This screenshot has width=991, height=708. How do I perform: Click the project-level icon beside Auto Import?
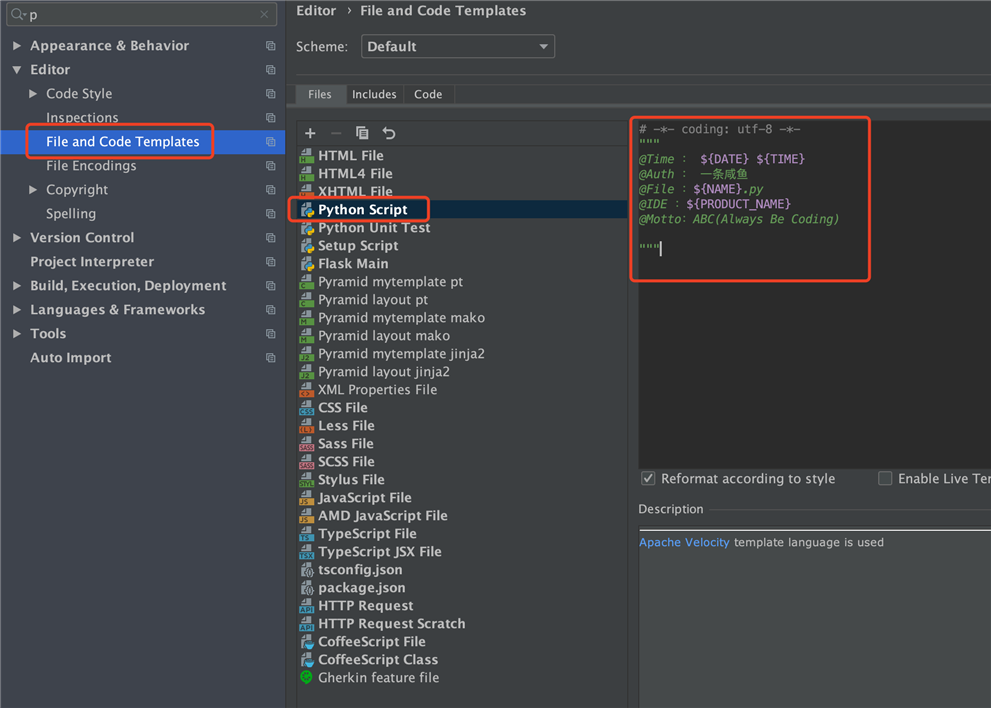[271, 358]
